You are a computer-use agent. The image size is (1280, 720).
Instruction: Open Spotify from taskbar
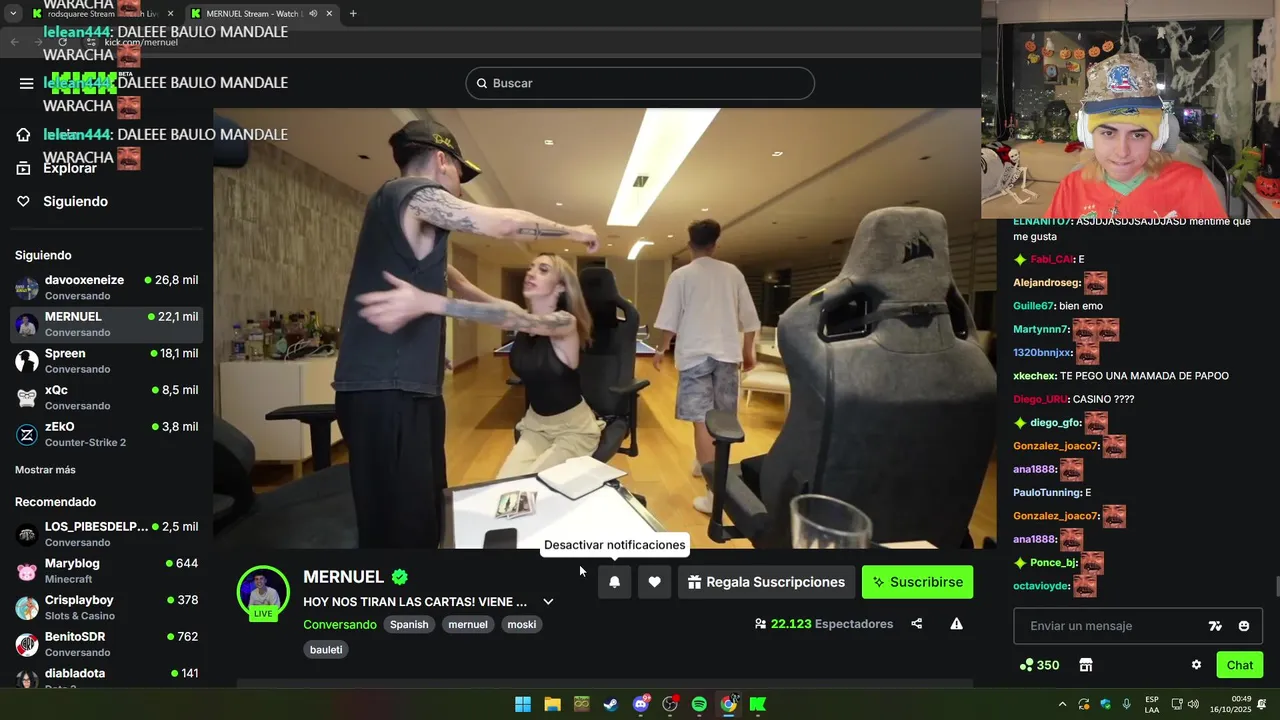tap(699, 704)
